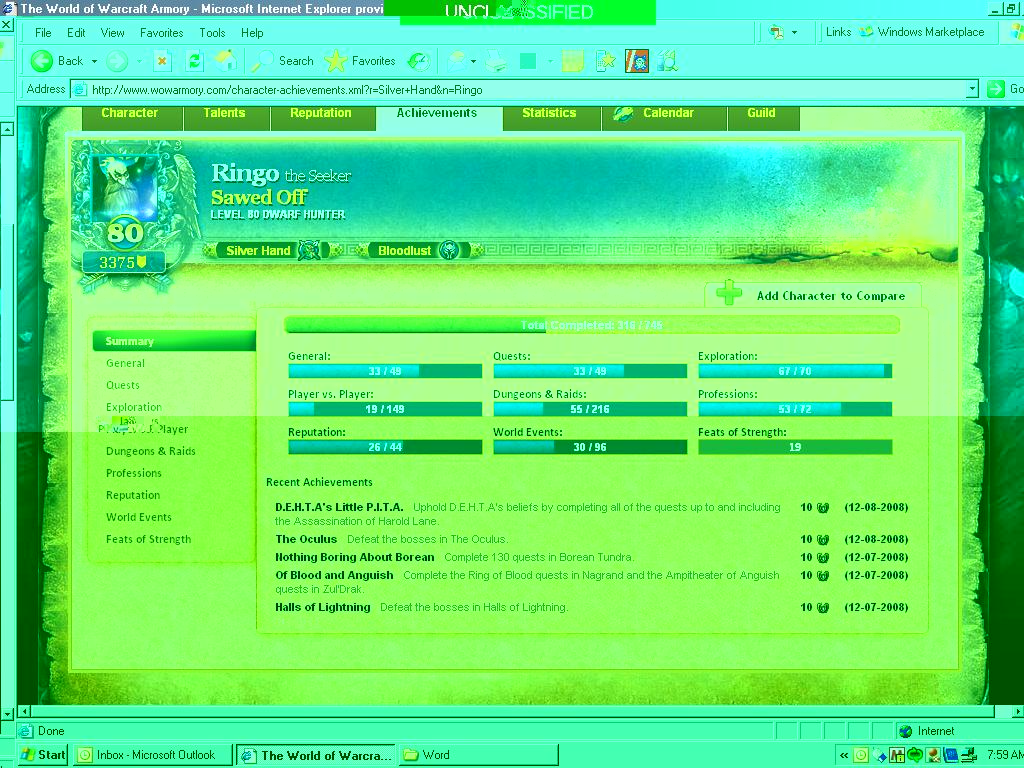
Task: Click the Total Completed progress bar
Action: (592, 325)
